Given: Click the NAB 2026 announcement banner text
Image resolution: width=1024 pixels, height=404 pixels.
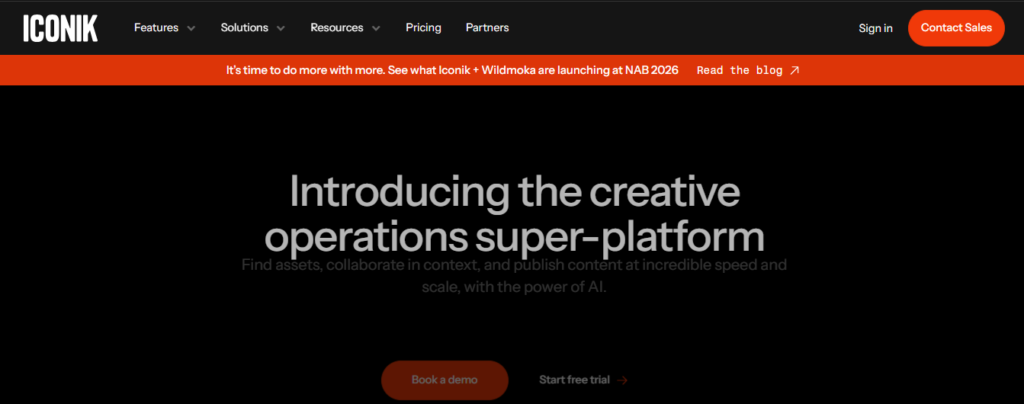Looking at the screenshot, I should coord(452,70).
